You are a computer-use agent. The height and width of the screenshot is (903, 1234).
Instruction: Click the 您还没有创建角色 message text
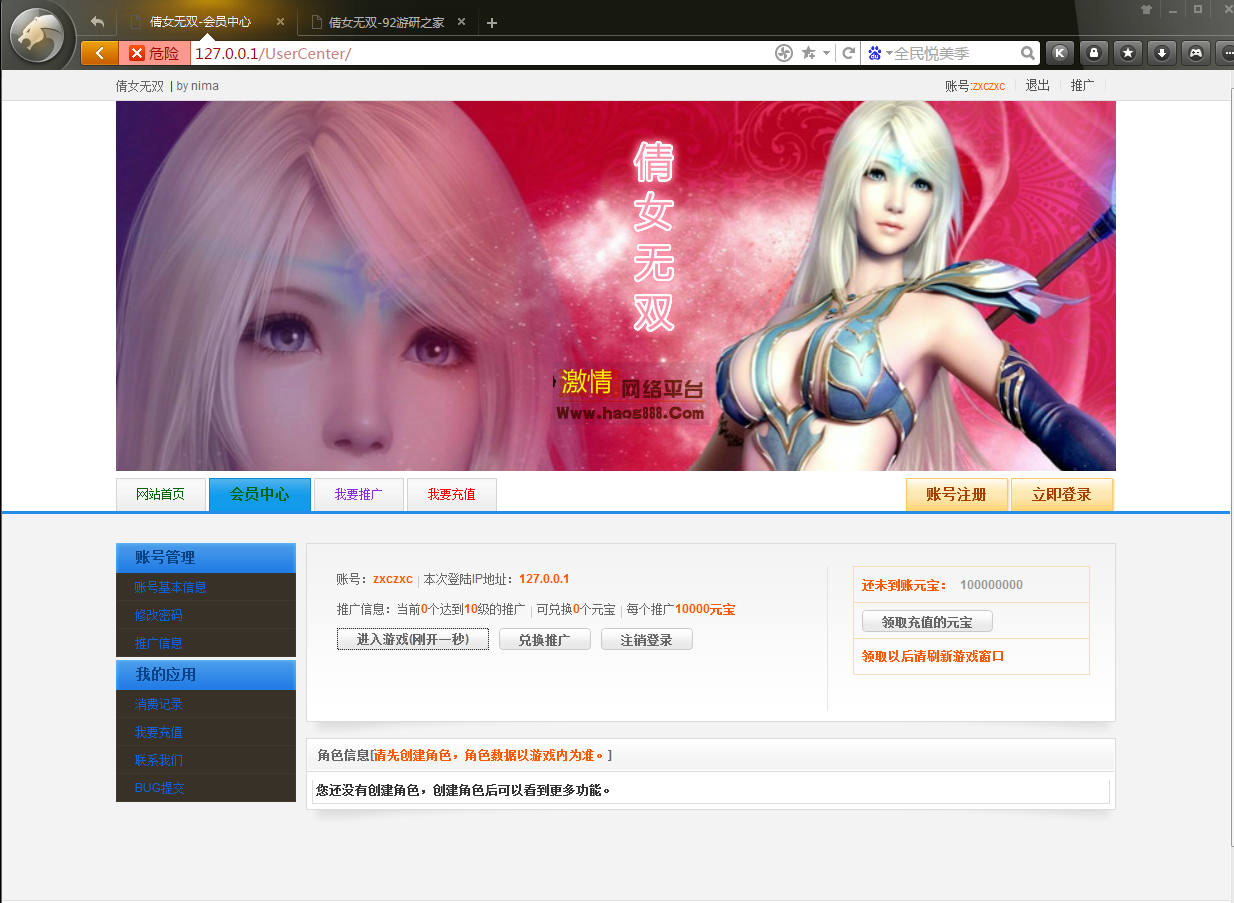463,790
